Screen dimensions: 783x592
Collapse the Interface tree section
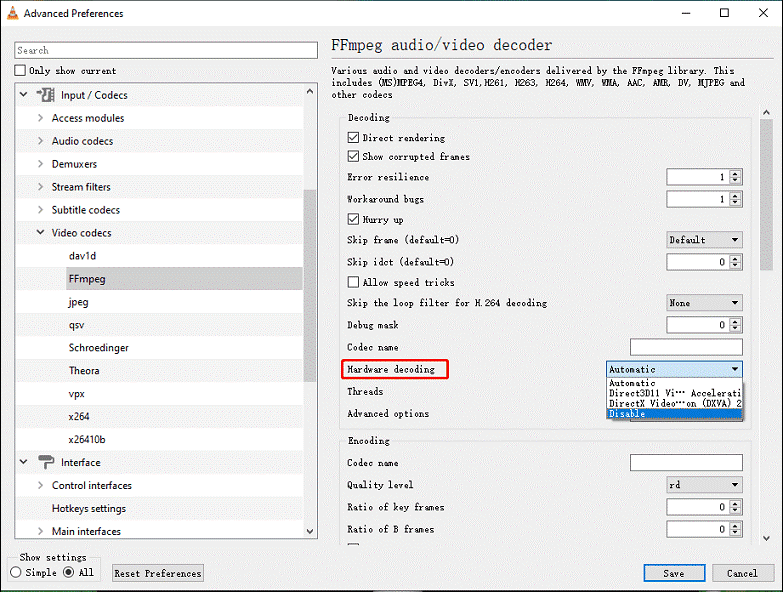(x=23, y=462)
